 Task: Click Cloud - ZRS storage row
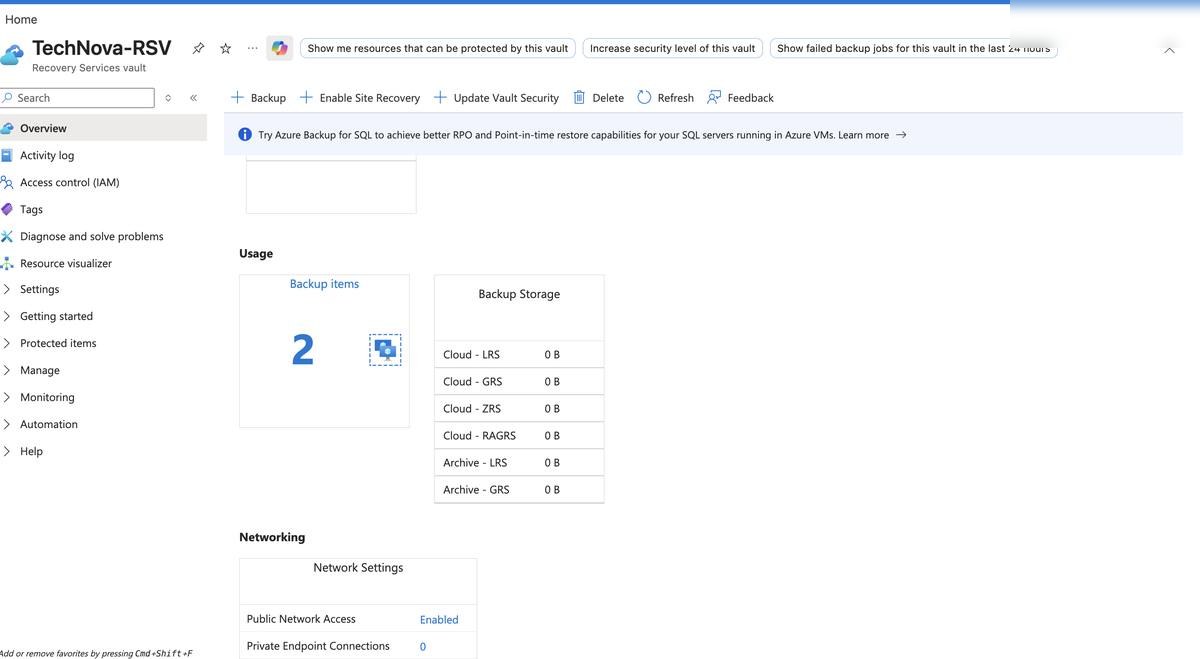[x=519, y=408]
